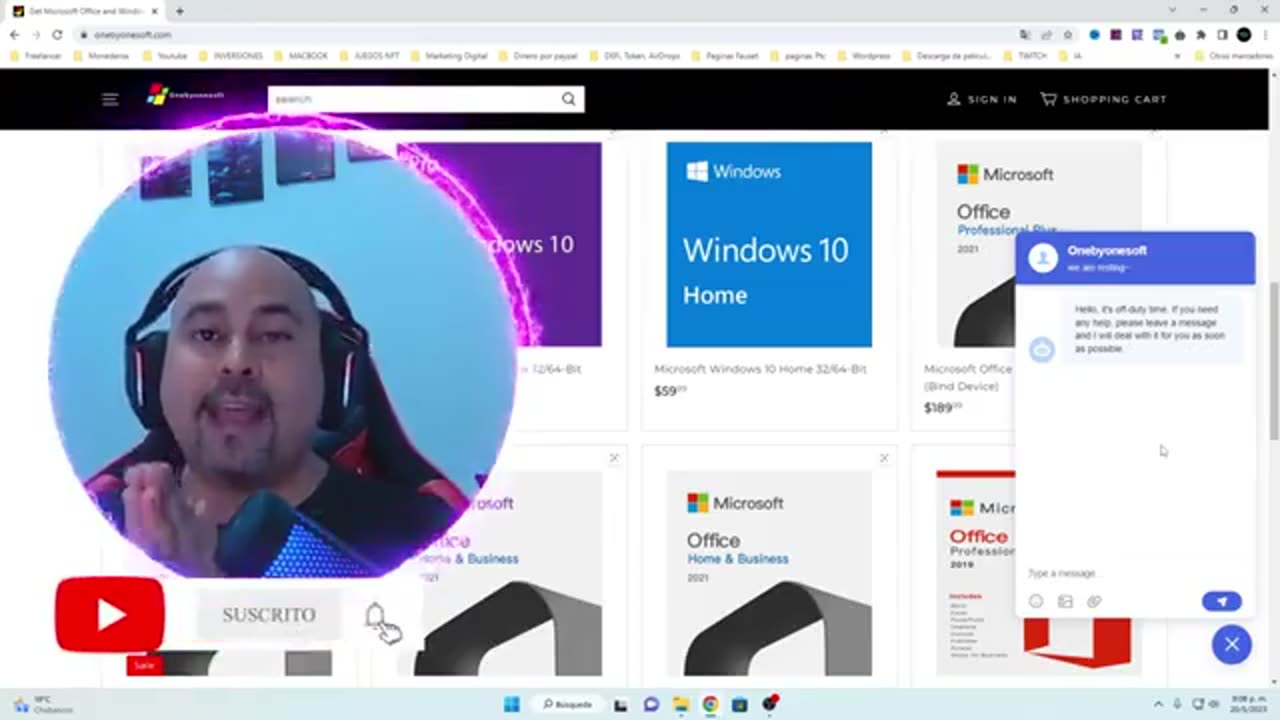Click the image upload icon in chat
This screenshot has height=720, width=1280.
pos(1065,601)
